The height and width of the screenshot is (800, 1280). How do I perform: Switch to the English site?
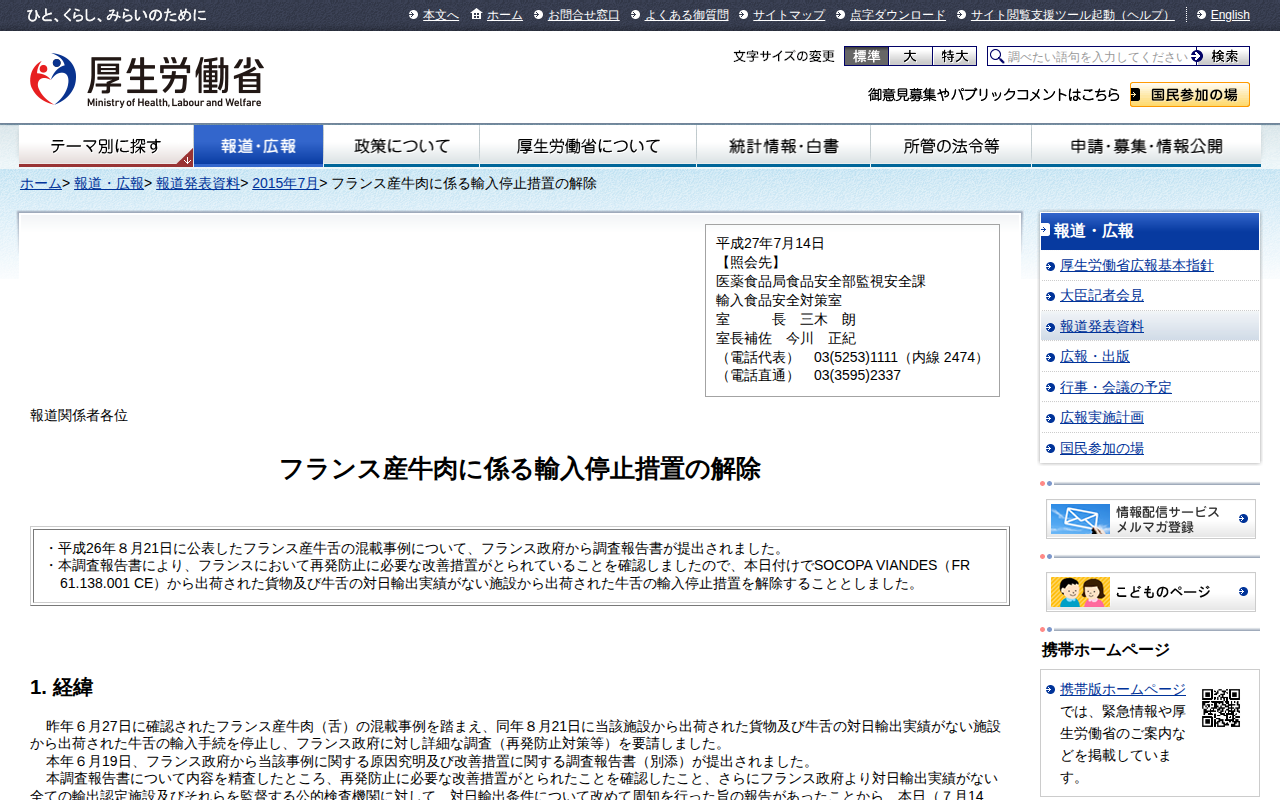[x=1230, y=15]
